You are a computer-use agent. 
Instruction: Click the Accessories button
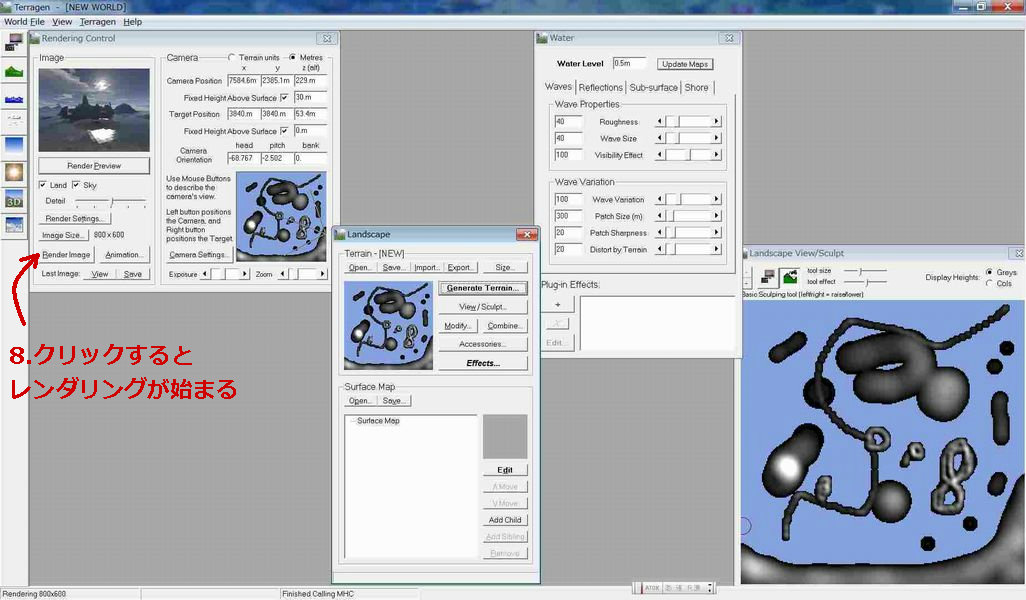483,344
